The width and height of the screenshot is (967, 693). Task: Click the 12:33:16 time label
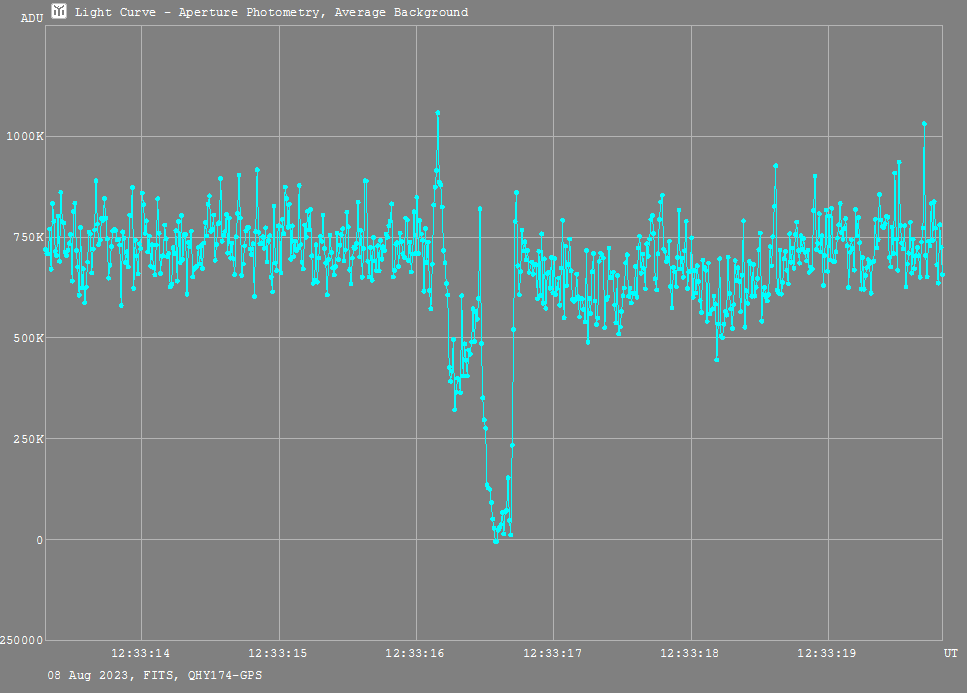(x=414, y=654)
